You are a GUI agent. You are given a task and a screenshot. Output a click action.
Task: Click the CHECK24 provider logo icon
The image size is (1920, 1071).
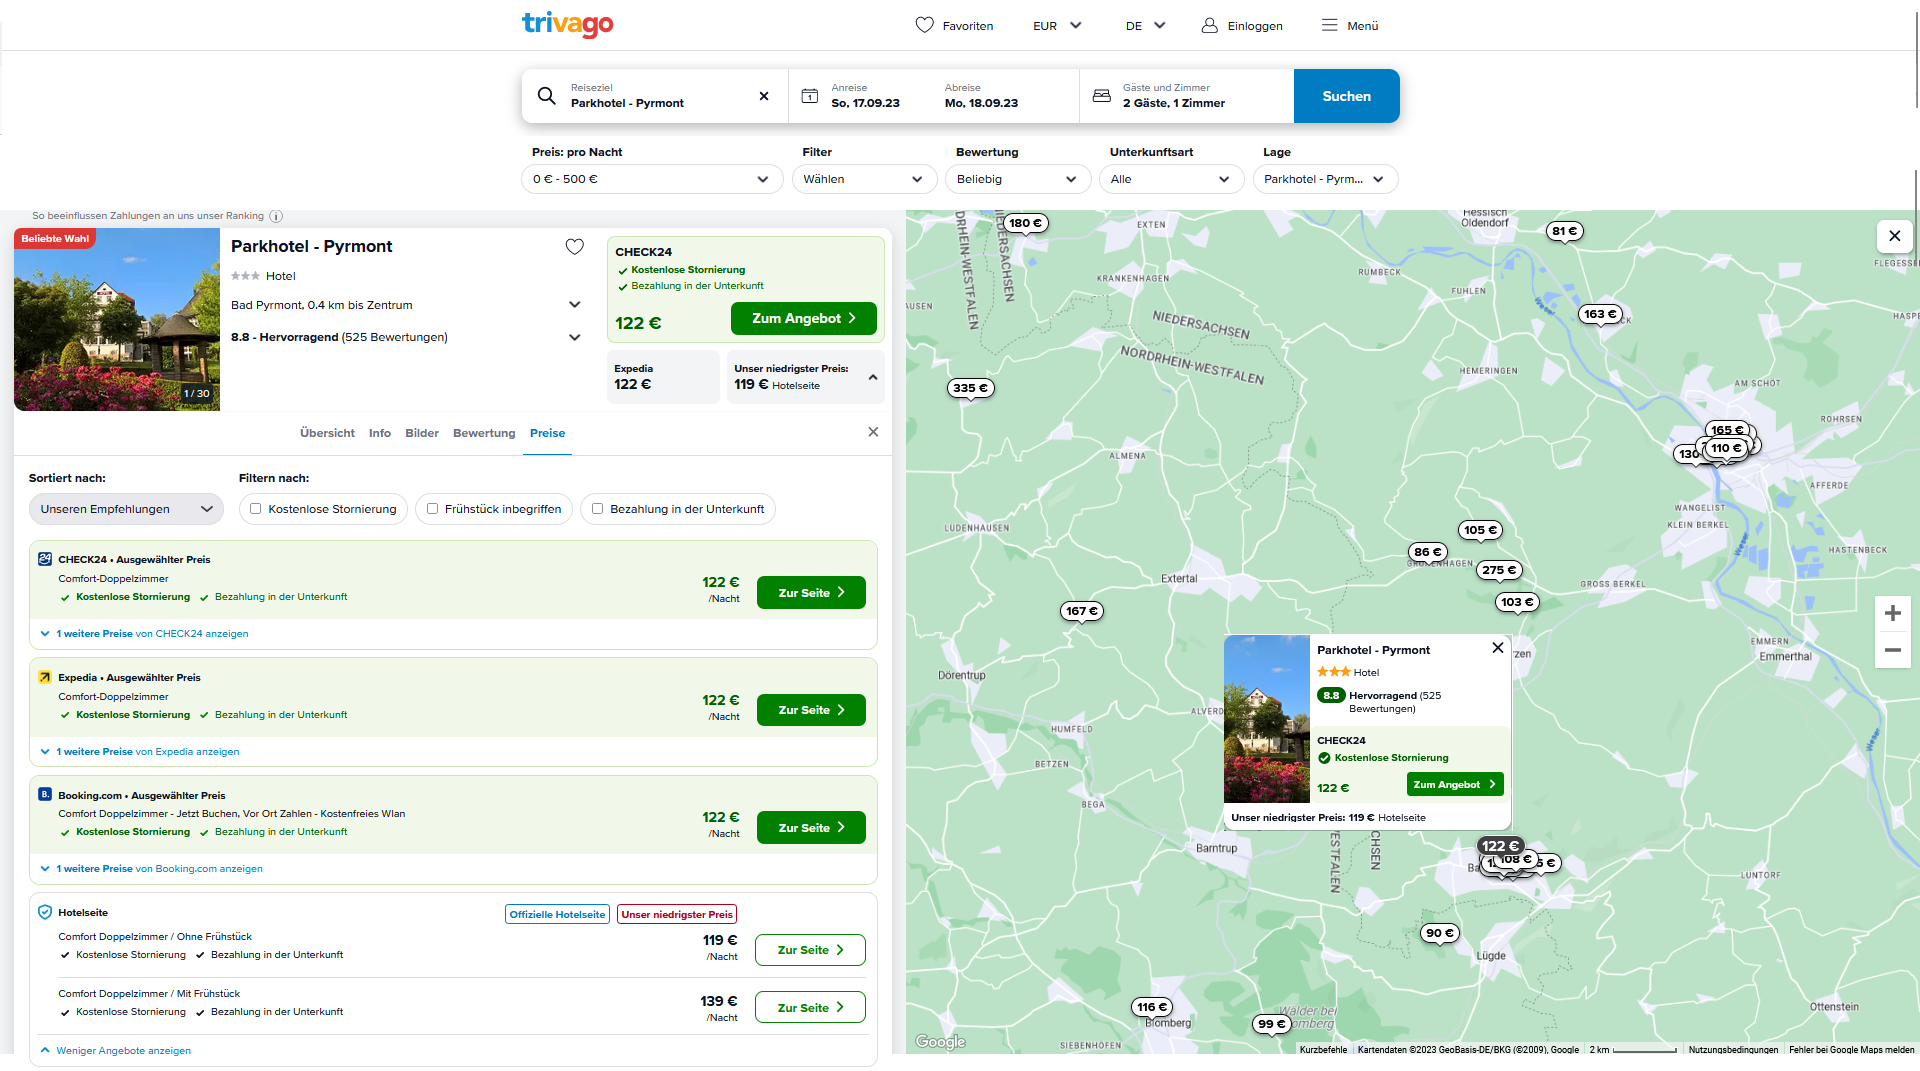click(x=45, y=559)
